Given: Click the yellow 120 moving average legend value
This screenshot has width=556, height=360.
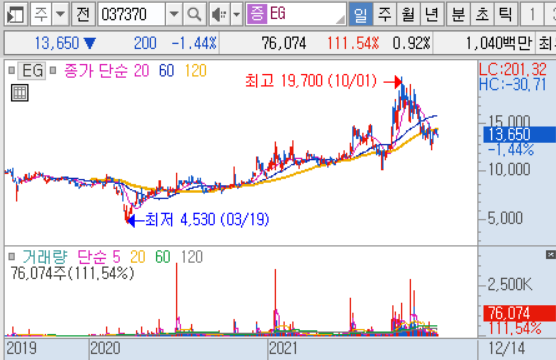Looking at the screenshot, I should click(x=195, y=71).
